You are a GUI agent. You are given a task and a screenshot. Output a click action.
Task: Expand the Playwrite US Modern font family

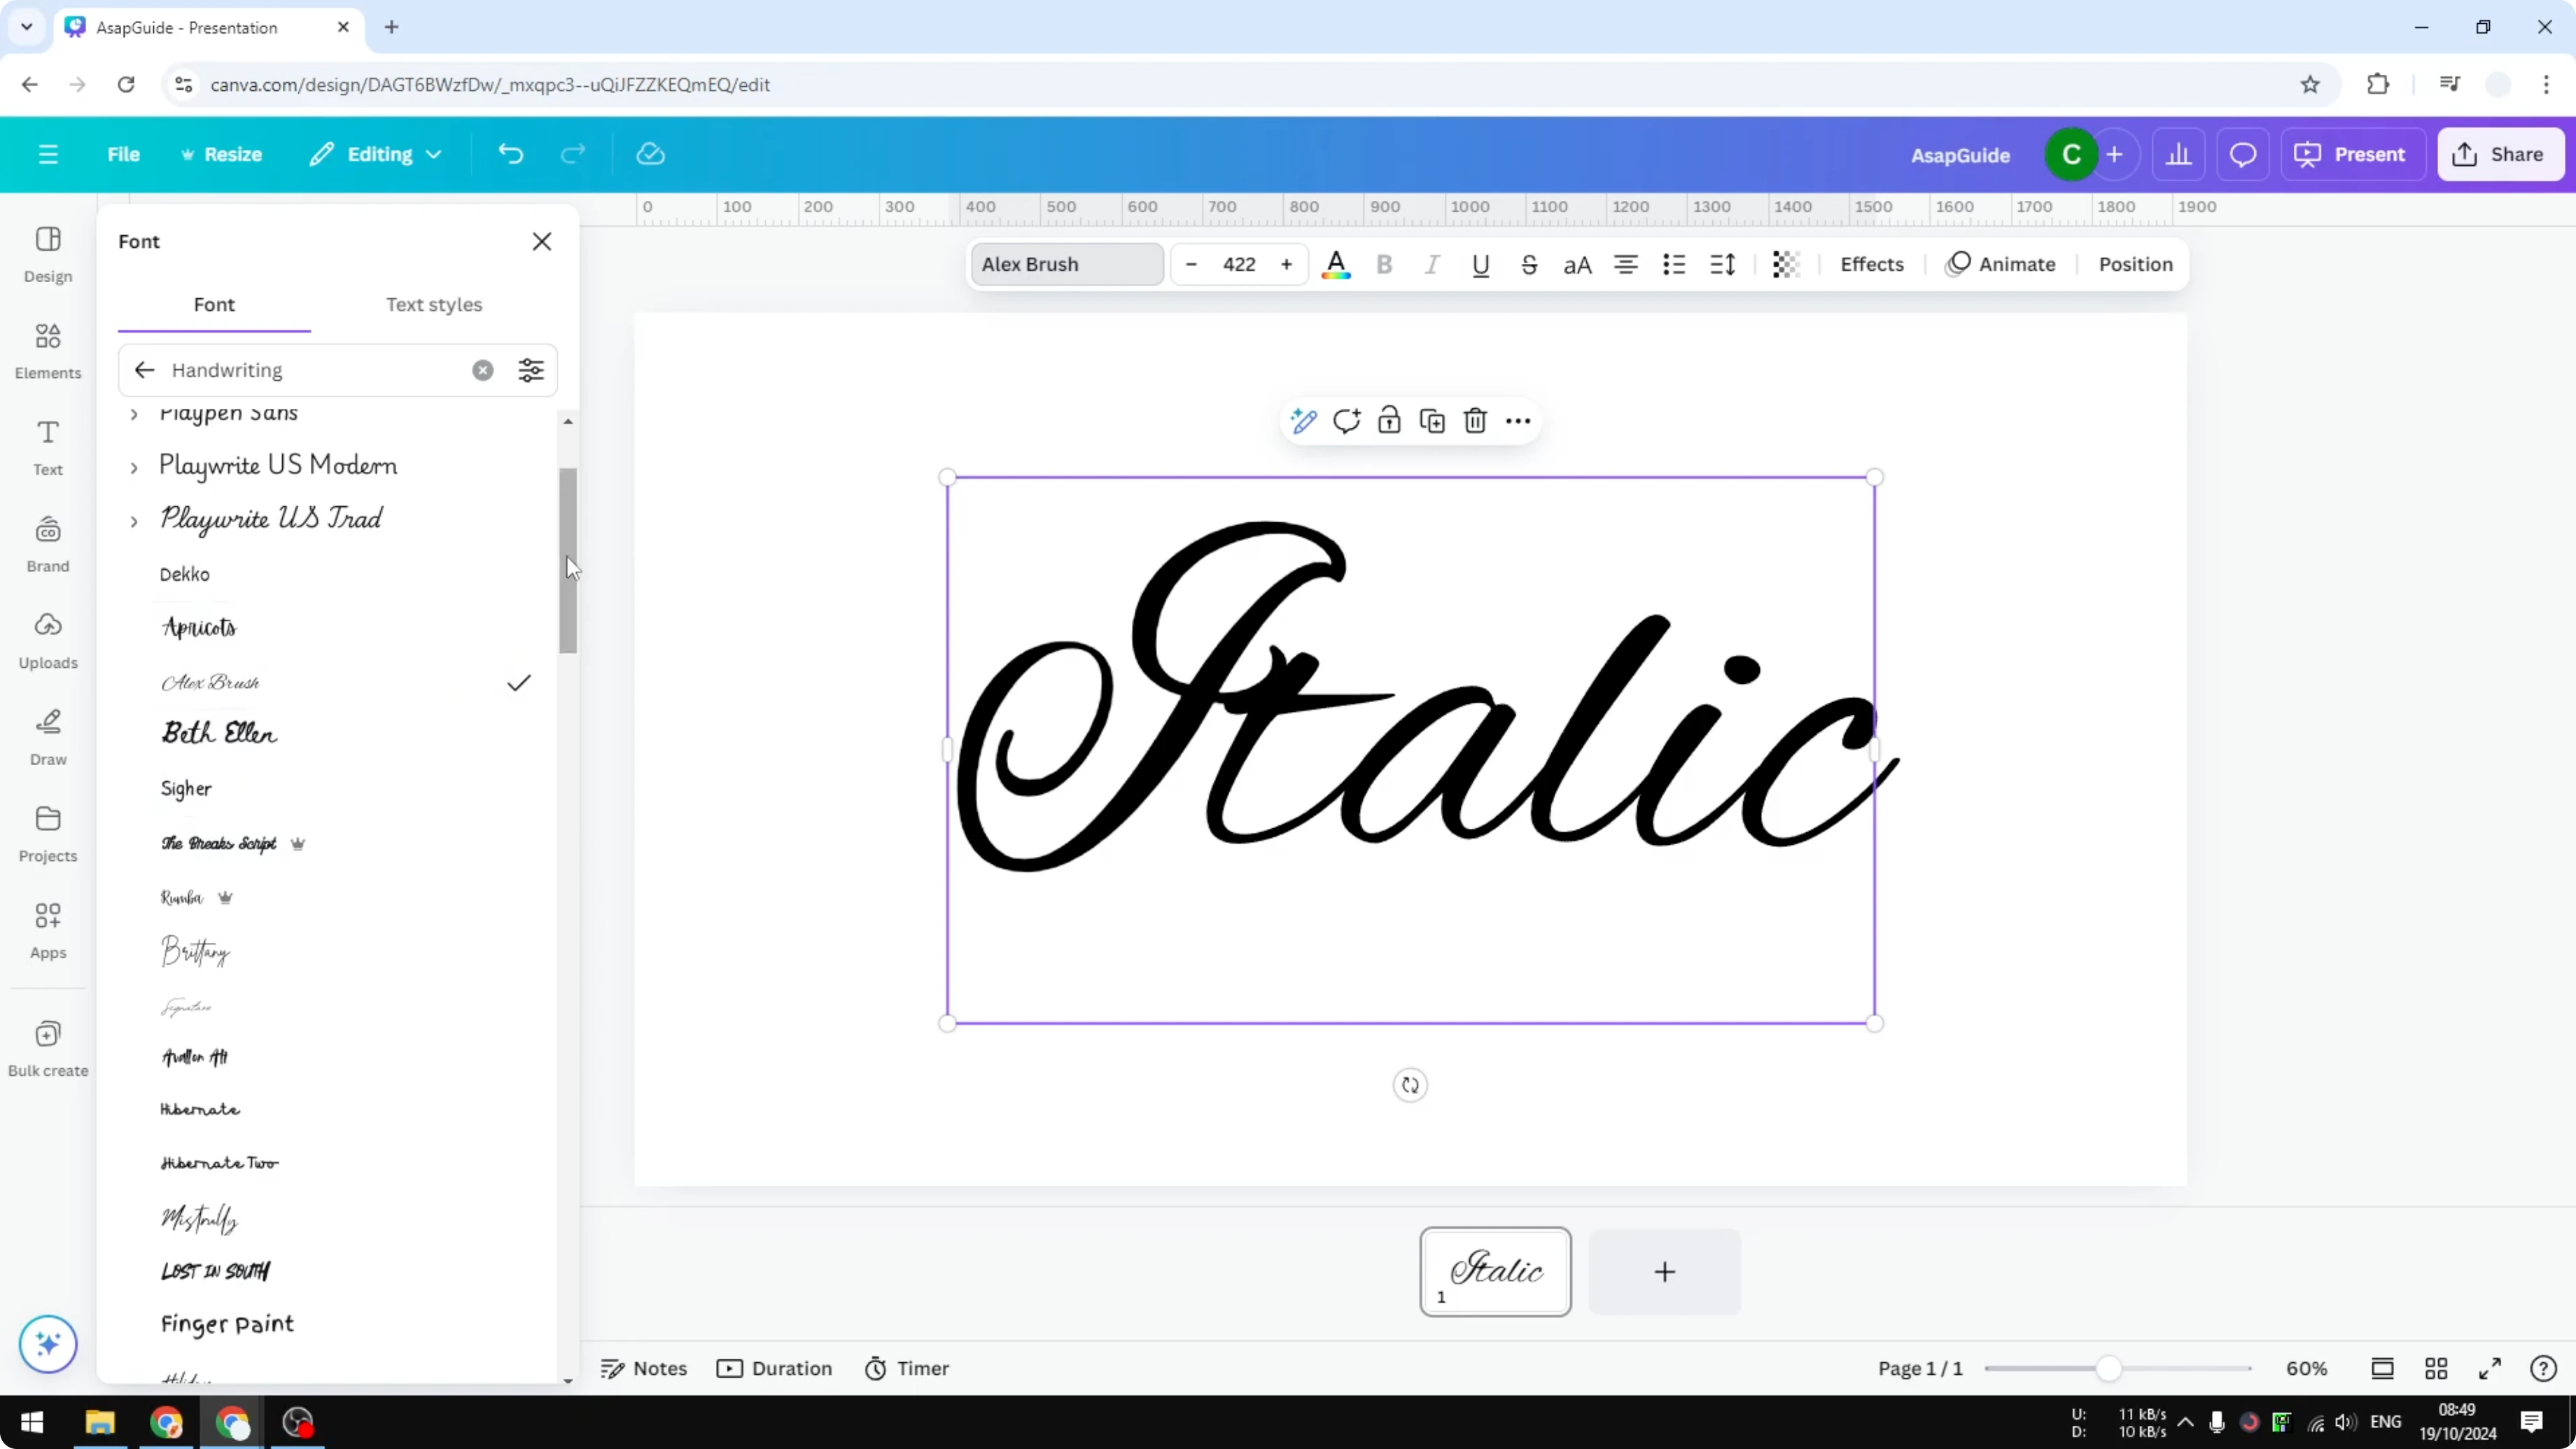136,466
